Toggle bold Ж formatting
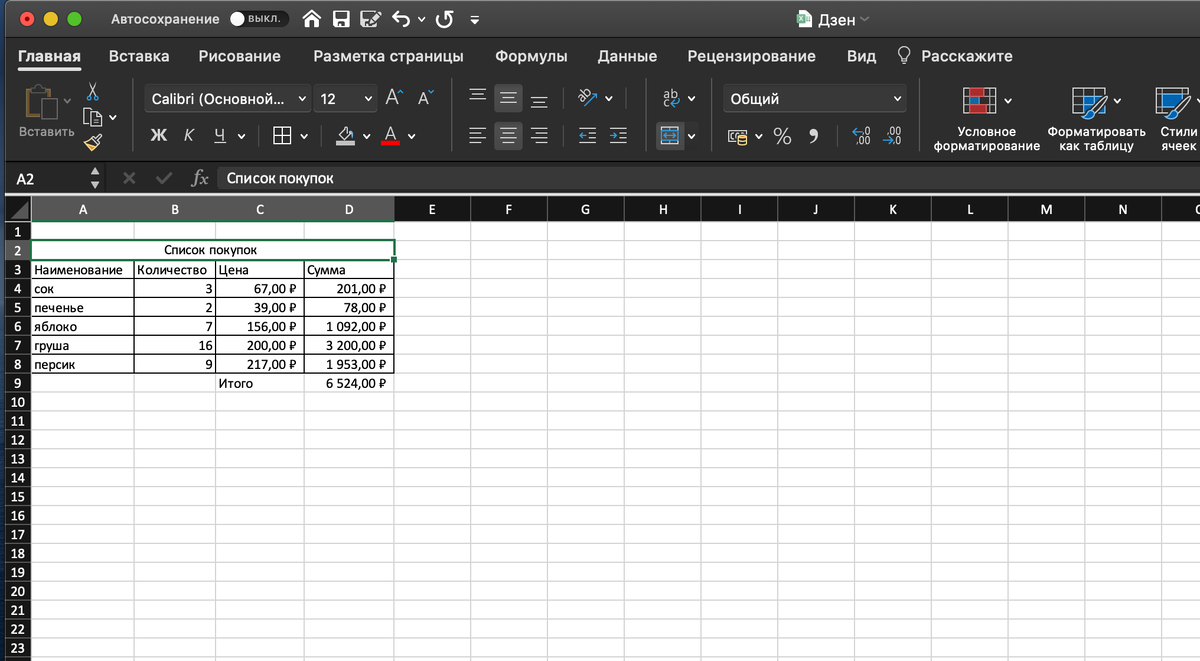The height and width of the screenshot is (661, 1200). tap(158, 136)
